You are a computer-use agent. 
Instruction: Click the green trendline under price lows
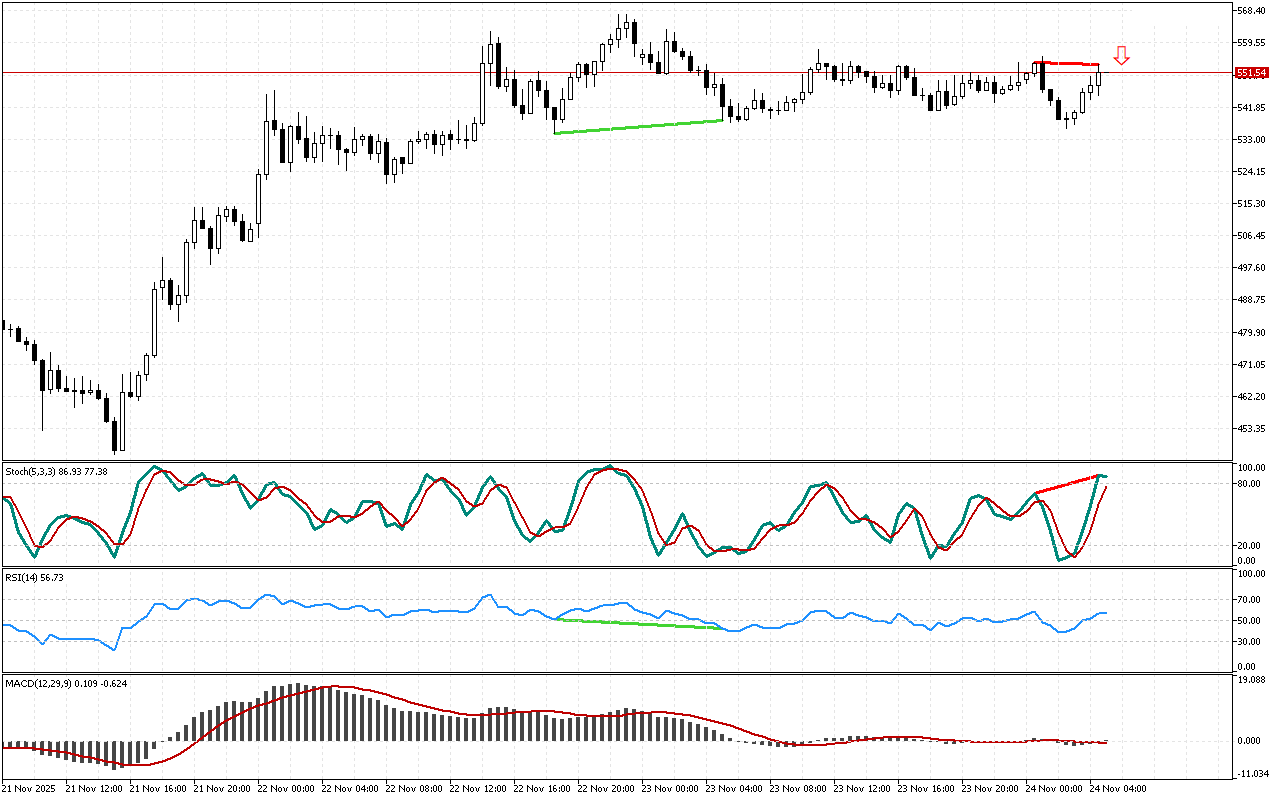click(x=638, y=126)
